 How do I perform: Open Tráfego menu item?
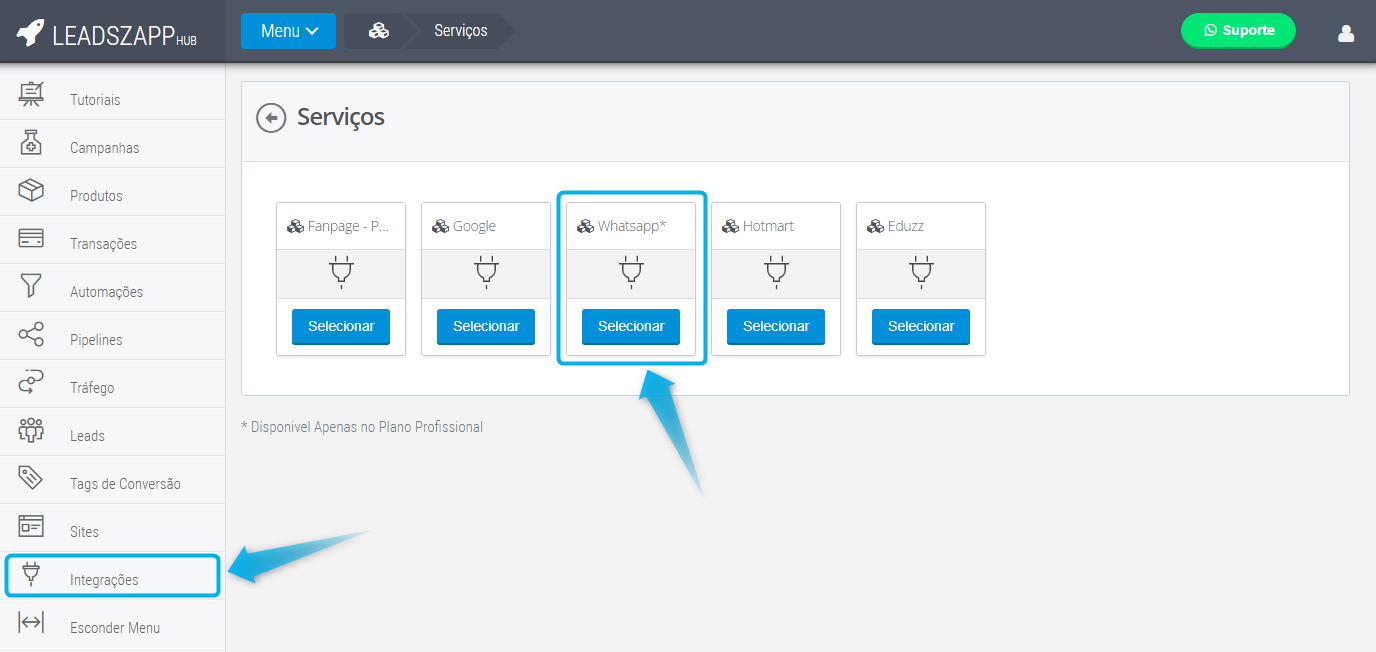(92, 388)
